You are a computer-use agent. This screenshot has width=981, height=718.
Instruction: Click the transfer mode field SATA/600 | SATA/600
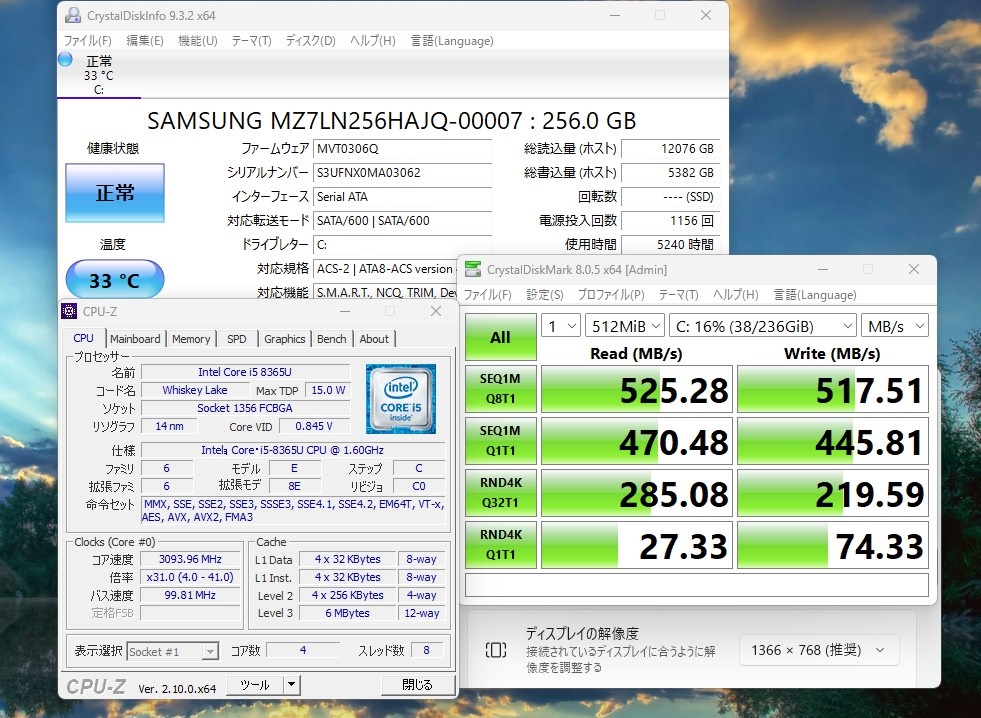click(402, 220)
